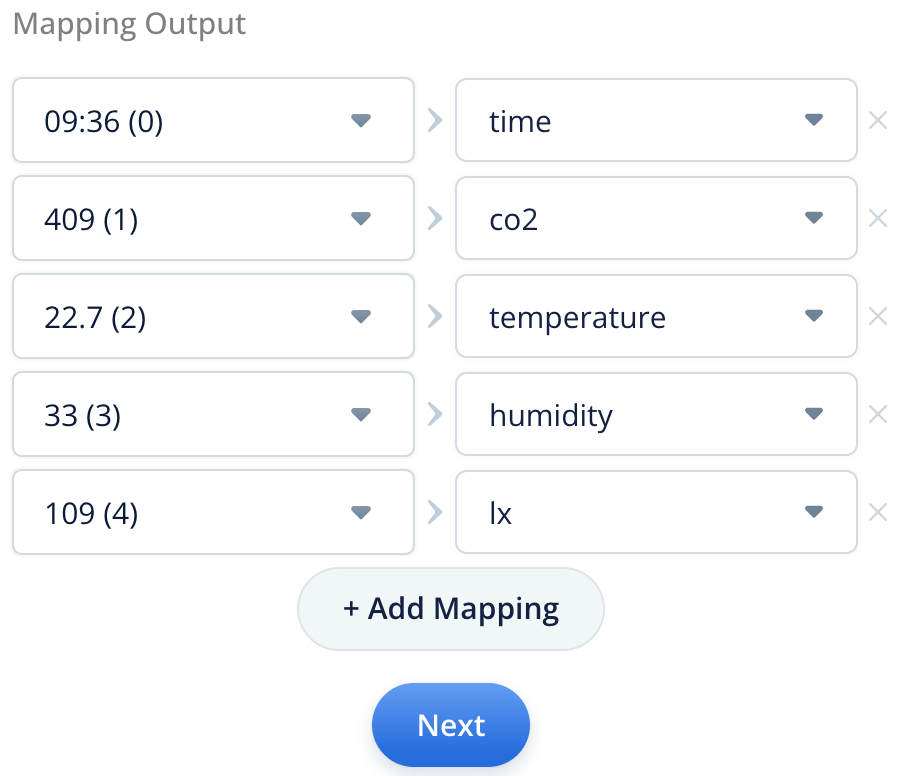Open the 409 (1) source dropdown
Image resolution: width=902 pixels, height=776 pixels.
[x=360, y=218]
